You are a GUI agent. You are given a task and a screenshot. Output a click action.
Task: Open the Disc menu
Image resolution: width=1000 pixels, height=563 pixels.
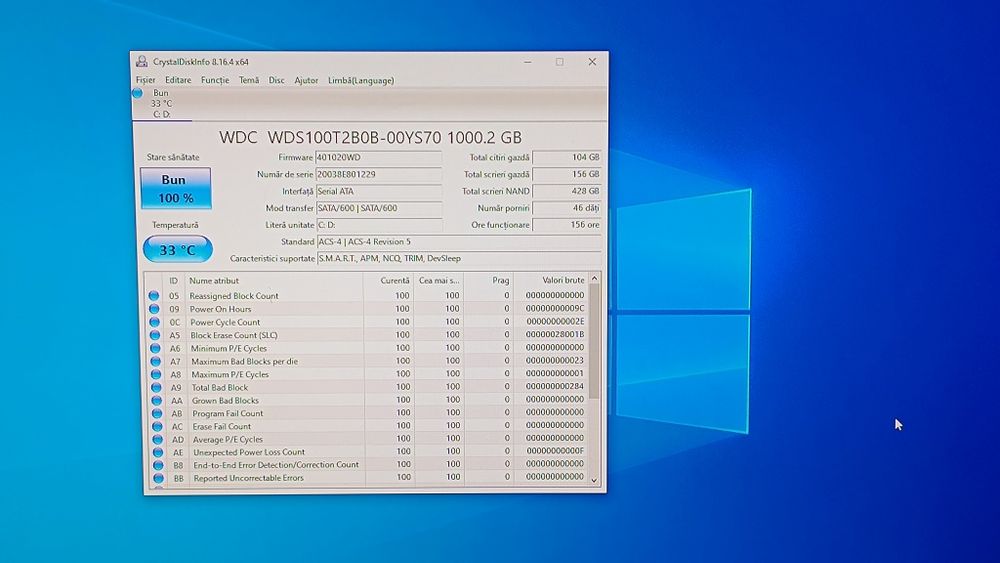pyautogui.click(x=277, y=80)
